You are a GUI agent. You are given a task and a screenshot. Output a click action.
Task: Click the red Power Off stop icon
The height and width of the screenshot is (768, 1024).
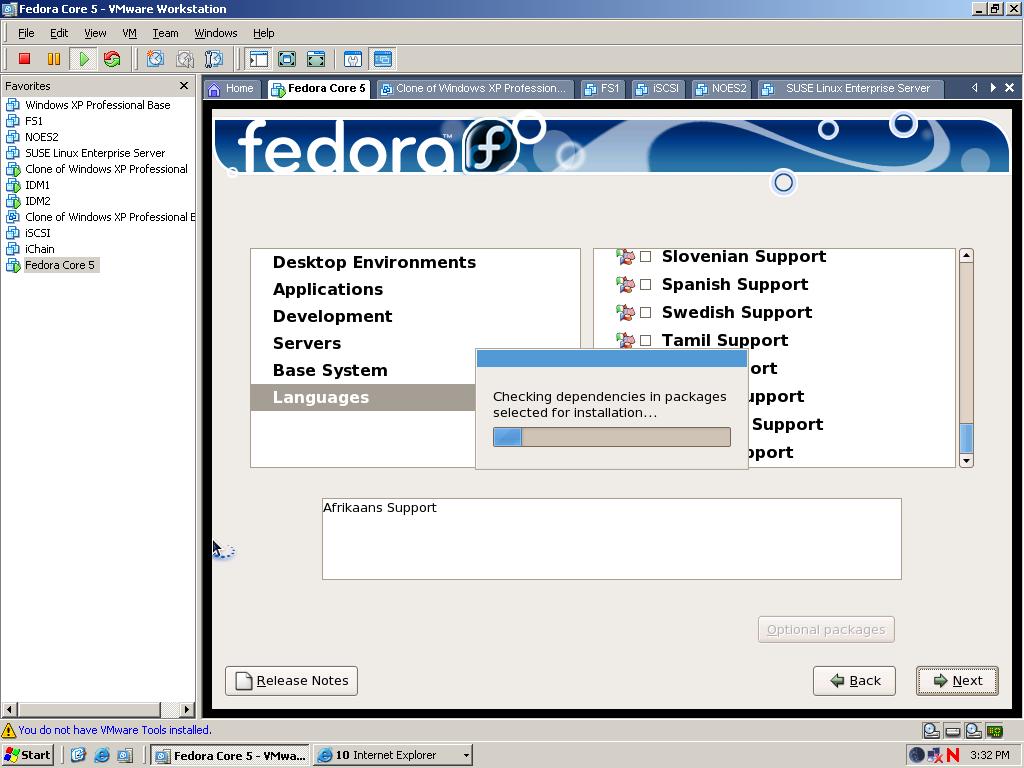25,59
